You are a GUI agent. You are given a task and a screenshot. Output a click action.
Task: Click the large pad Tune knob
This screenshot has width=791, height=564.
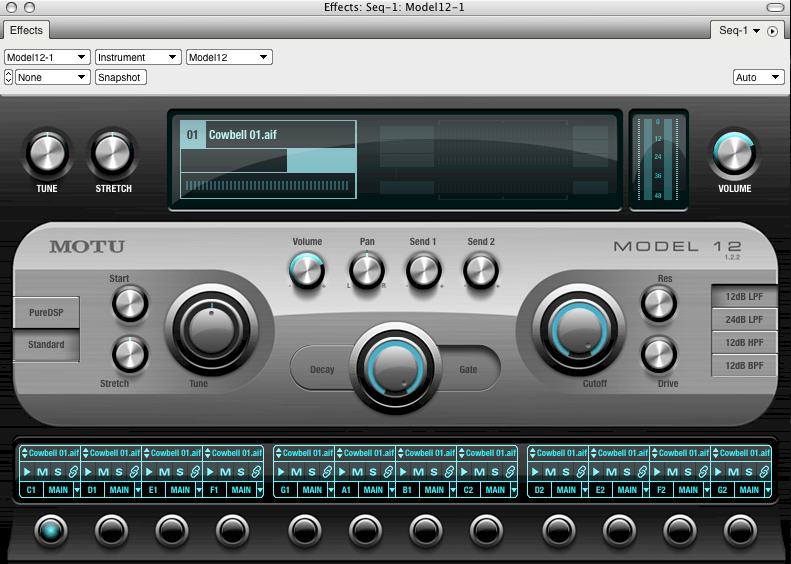[x=211, y=330]
